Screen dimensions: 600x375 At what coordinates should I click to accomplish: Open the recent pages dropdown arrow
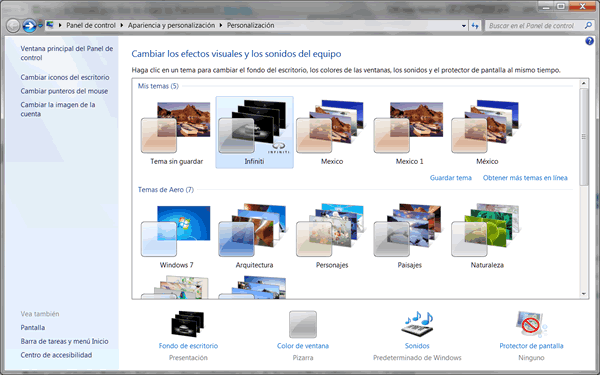[x=40, y=26]
